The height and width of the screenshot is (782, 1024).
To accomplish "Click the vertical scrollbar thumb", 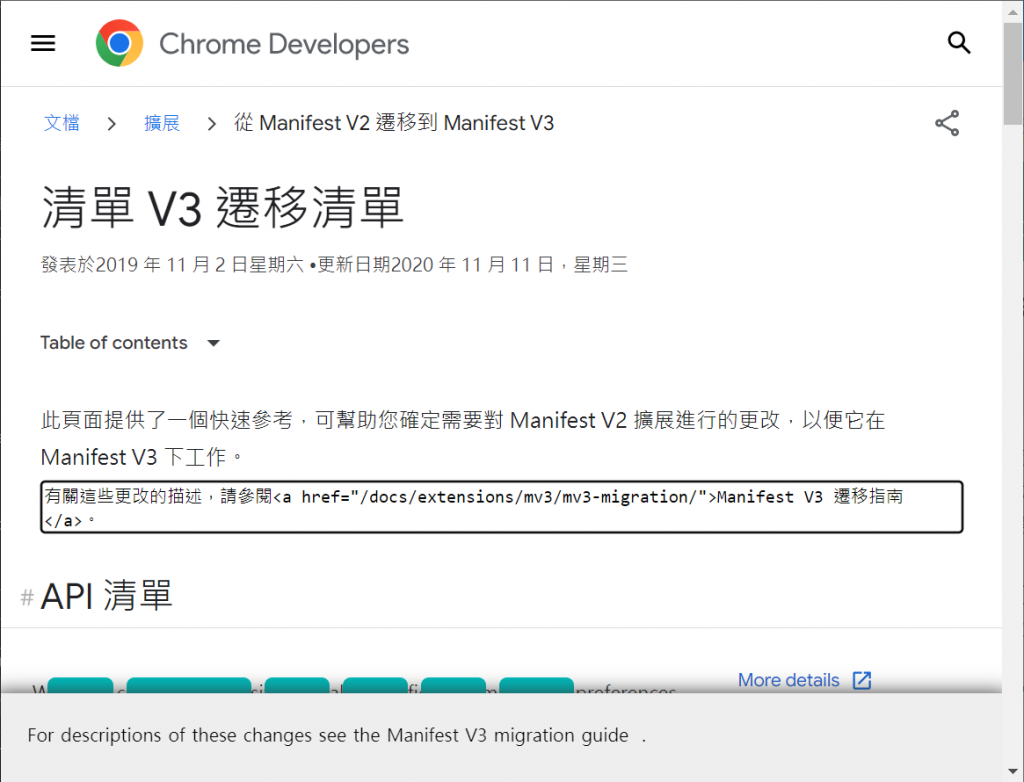I will [1013, 73].
